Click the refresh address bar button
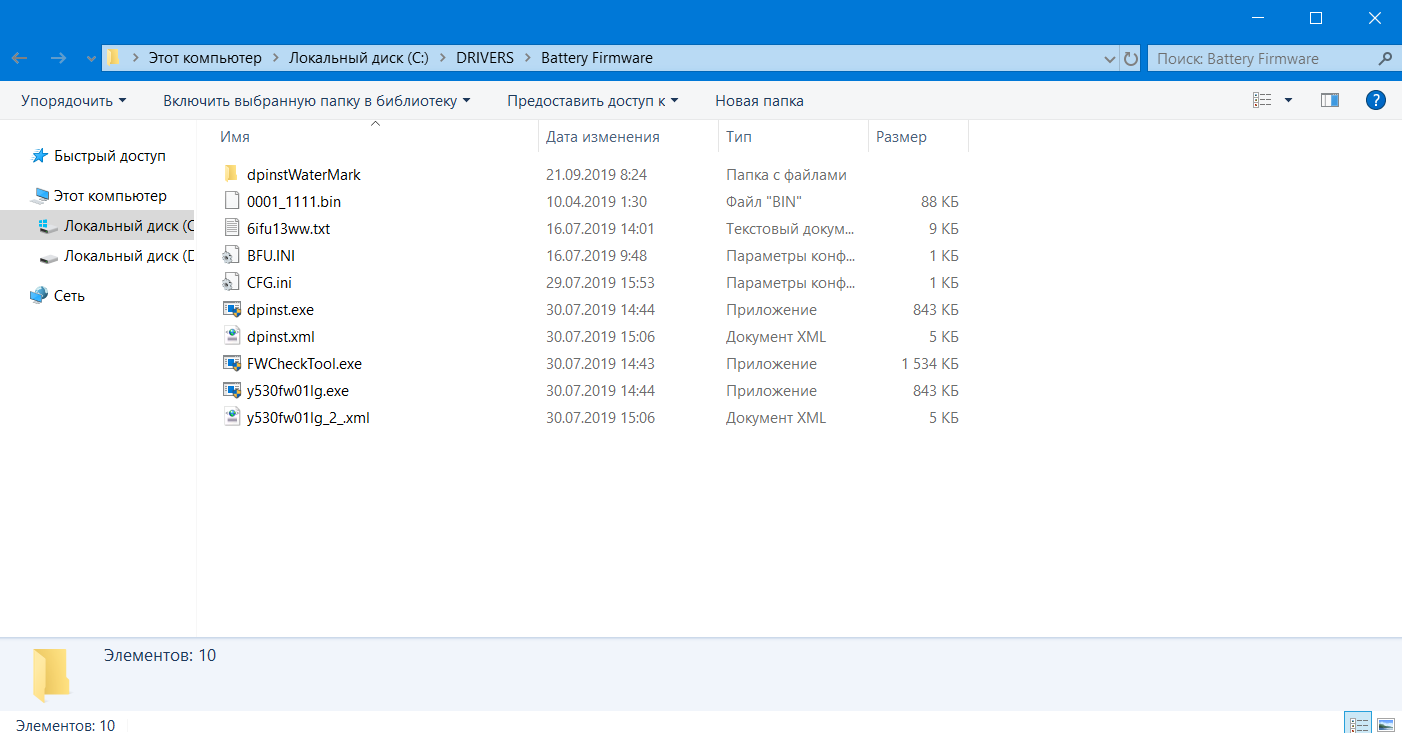The width and height of the screenshot is (1402, 733). coord(1131,59)
